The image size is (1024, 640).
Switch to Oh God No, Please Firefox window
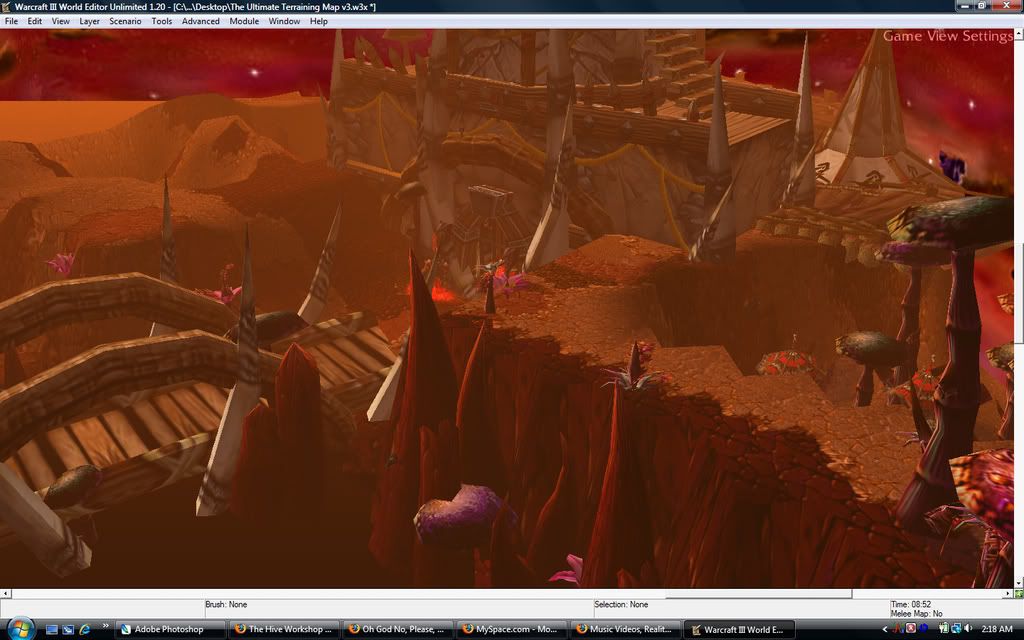(x=398, y=630)
